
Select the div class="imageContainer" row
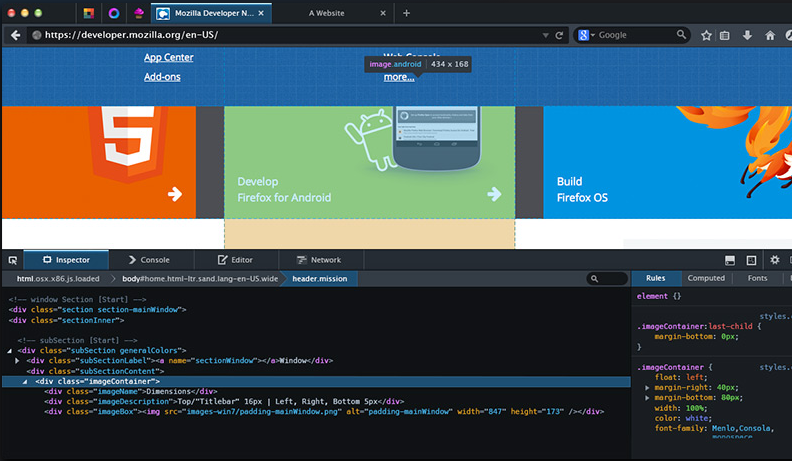tap(316, 381)
